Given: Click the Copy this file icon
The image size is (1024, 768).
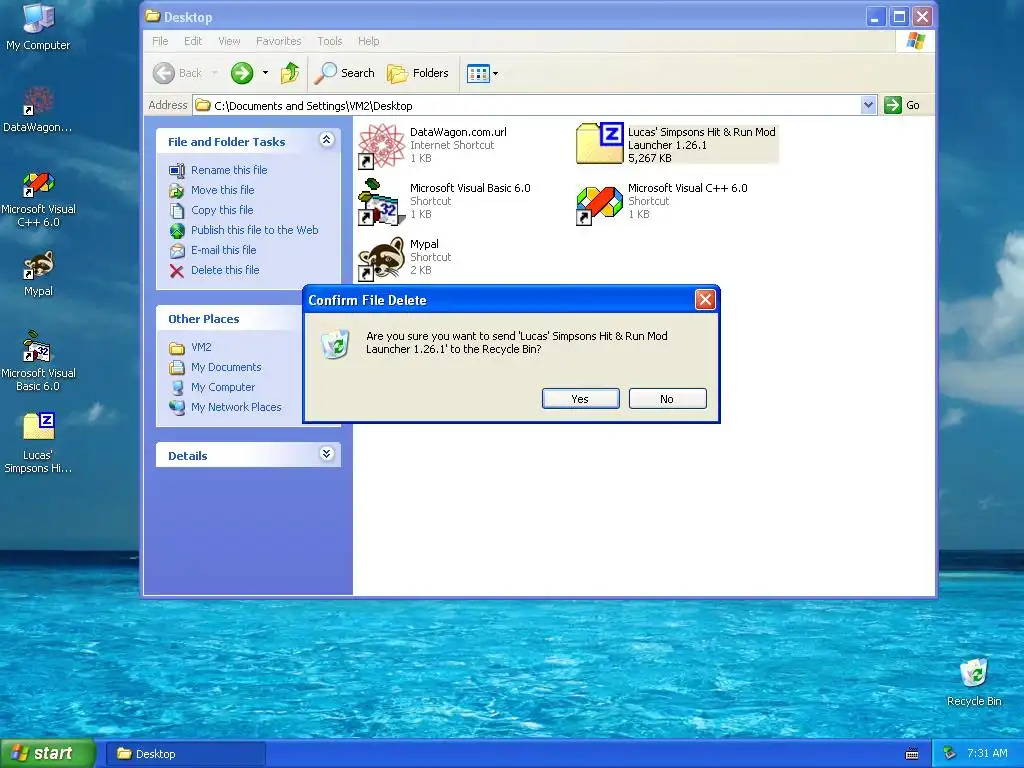Looking at the screenshot, I should [177, 211].
